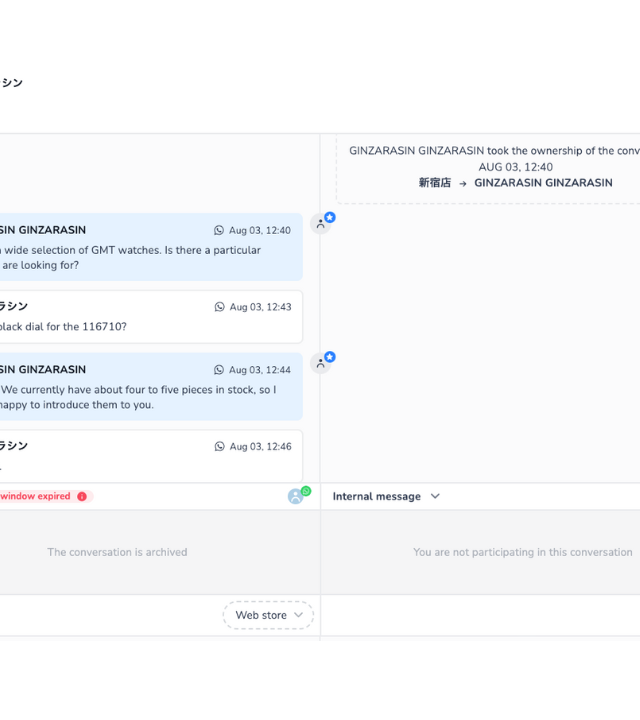The width and height of the screenshot is (640, 720).
Task: Click WhatsApp icon beside Aug 03, 12:46
Action: click(220, 447)
